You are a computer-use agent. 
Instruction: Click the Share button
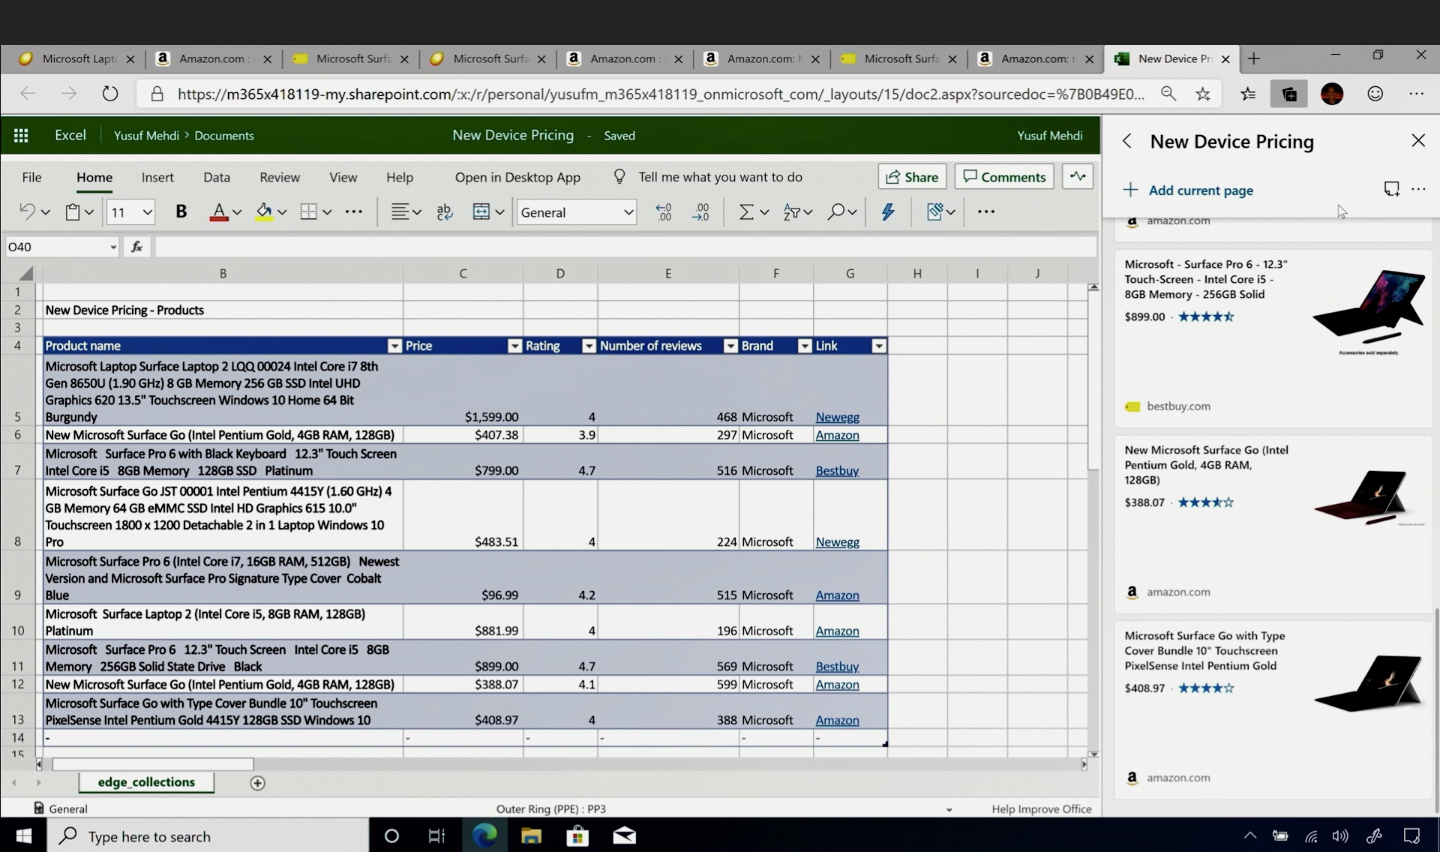[912, 177]
